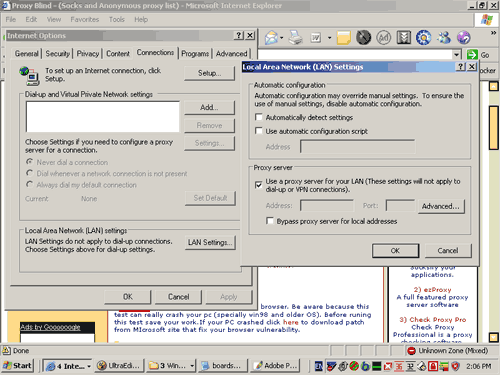Switch to the Programs tab
The height and width of the screenshot is (375, 500).
tap(195, 53)
